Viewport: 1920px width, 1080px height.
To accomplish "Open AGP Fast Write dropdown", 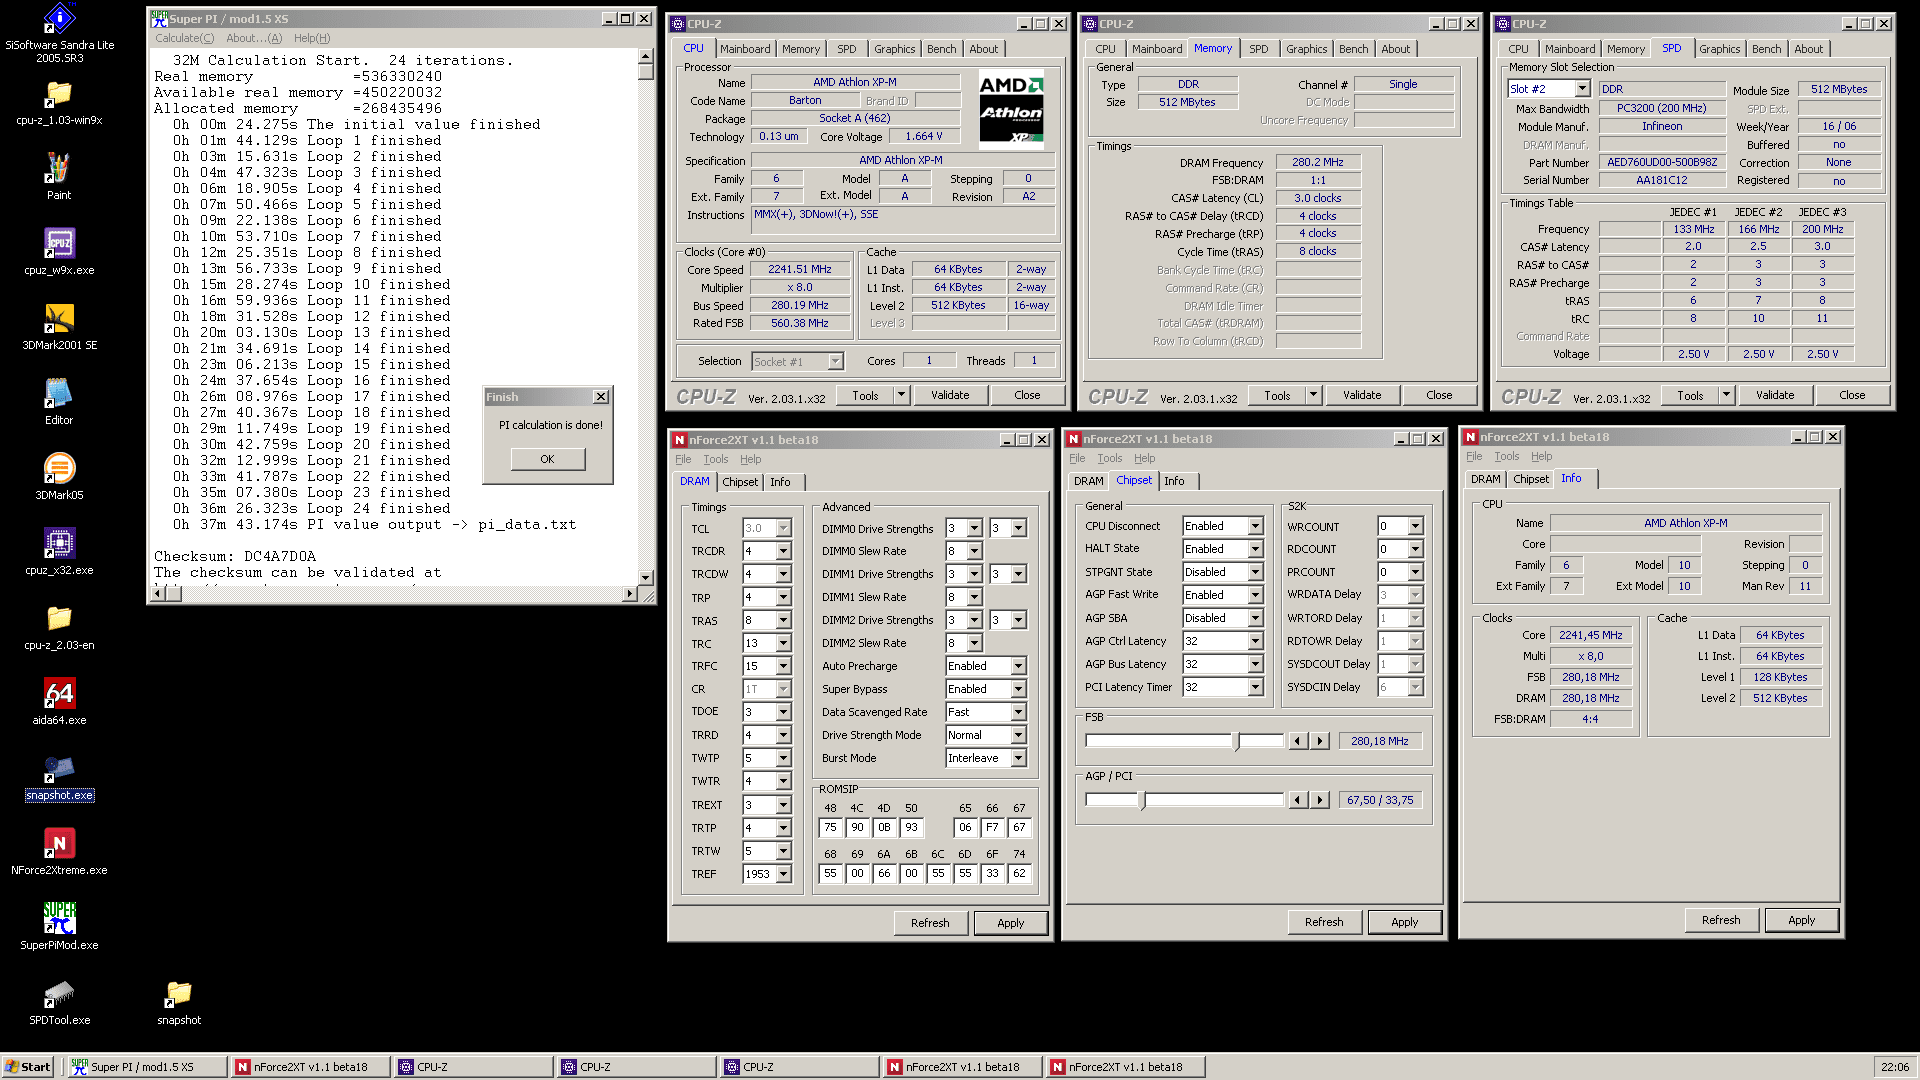I will click(x=1255, y=595).
